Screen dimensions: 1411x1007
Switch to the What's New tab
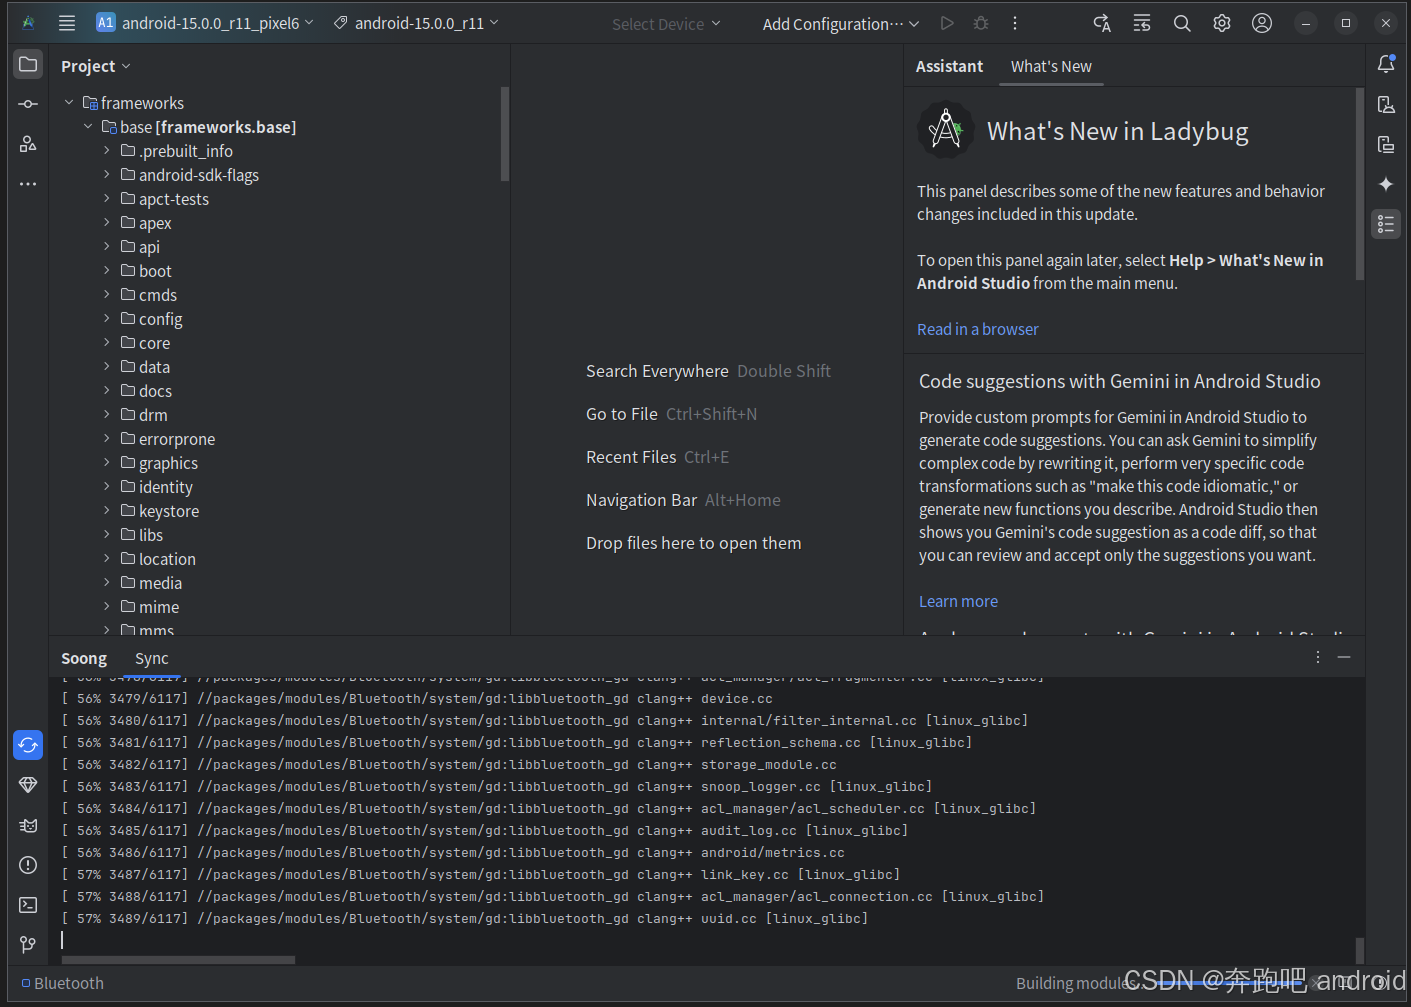pos(1051,66)
